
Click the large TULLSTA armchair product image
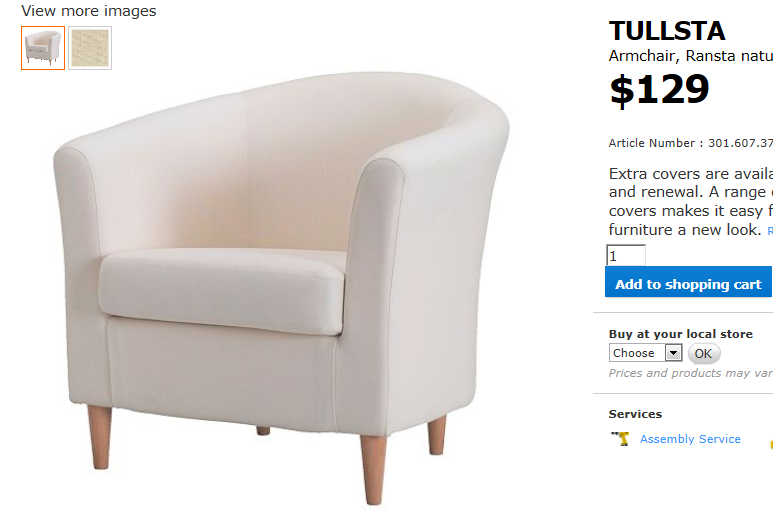click(281, 288)
